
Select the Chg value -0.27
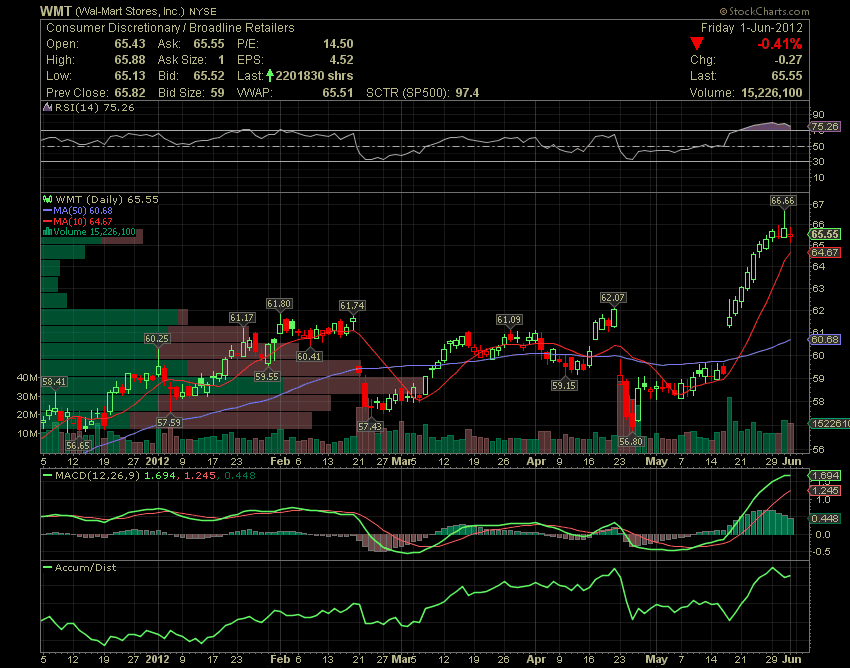(788, 60)
